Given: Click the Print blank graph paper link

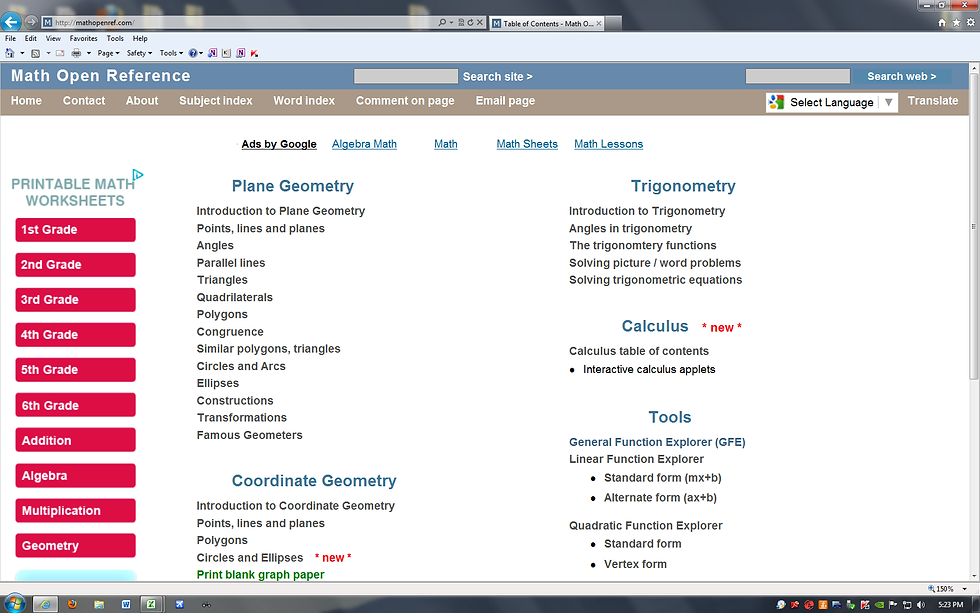Looking at the screenshot, I should tap(259, 575).
